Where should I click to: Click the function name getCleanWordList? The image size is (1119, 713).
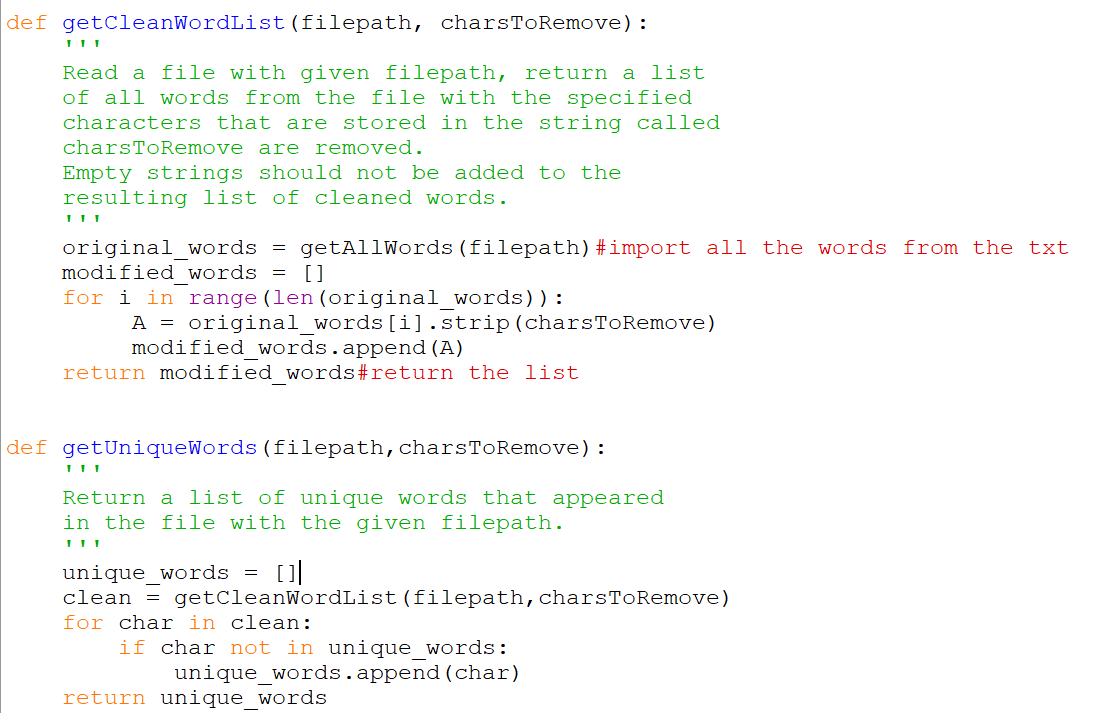pos(173,23)
